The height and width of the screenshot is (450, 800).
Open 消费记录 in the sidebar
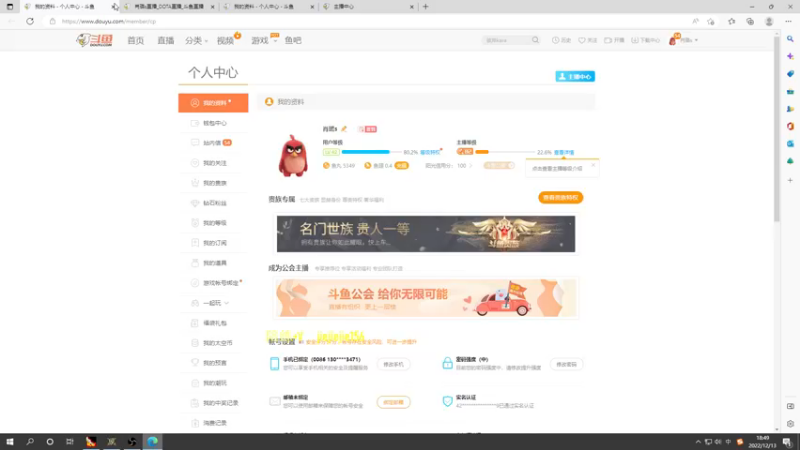click(213, 423)
